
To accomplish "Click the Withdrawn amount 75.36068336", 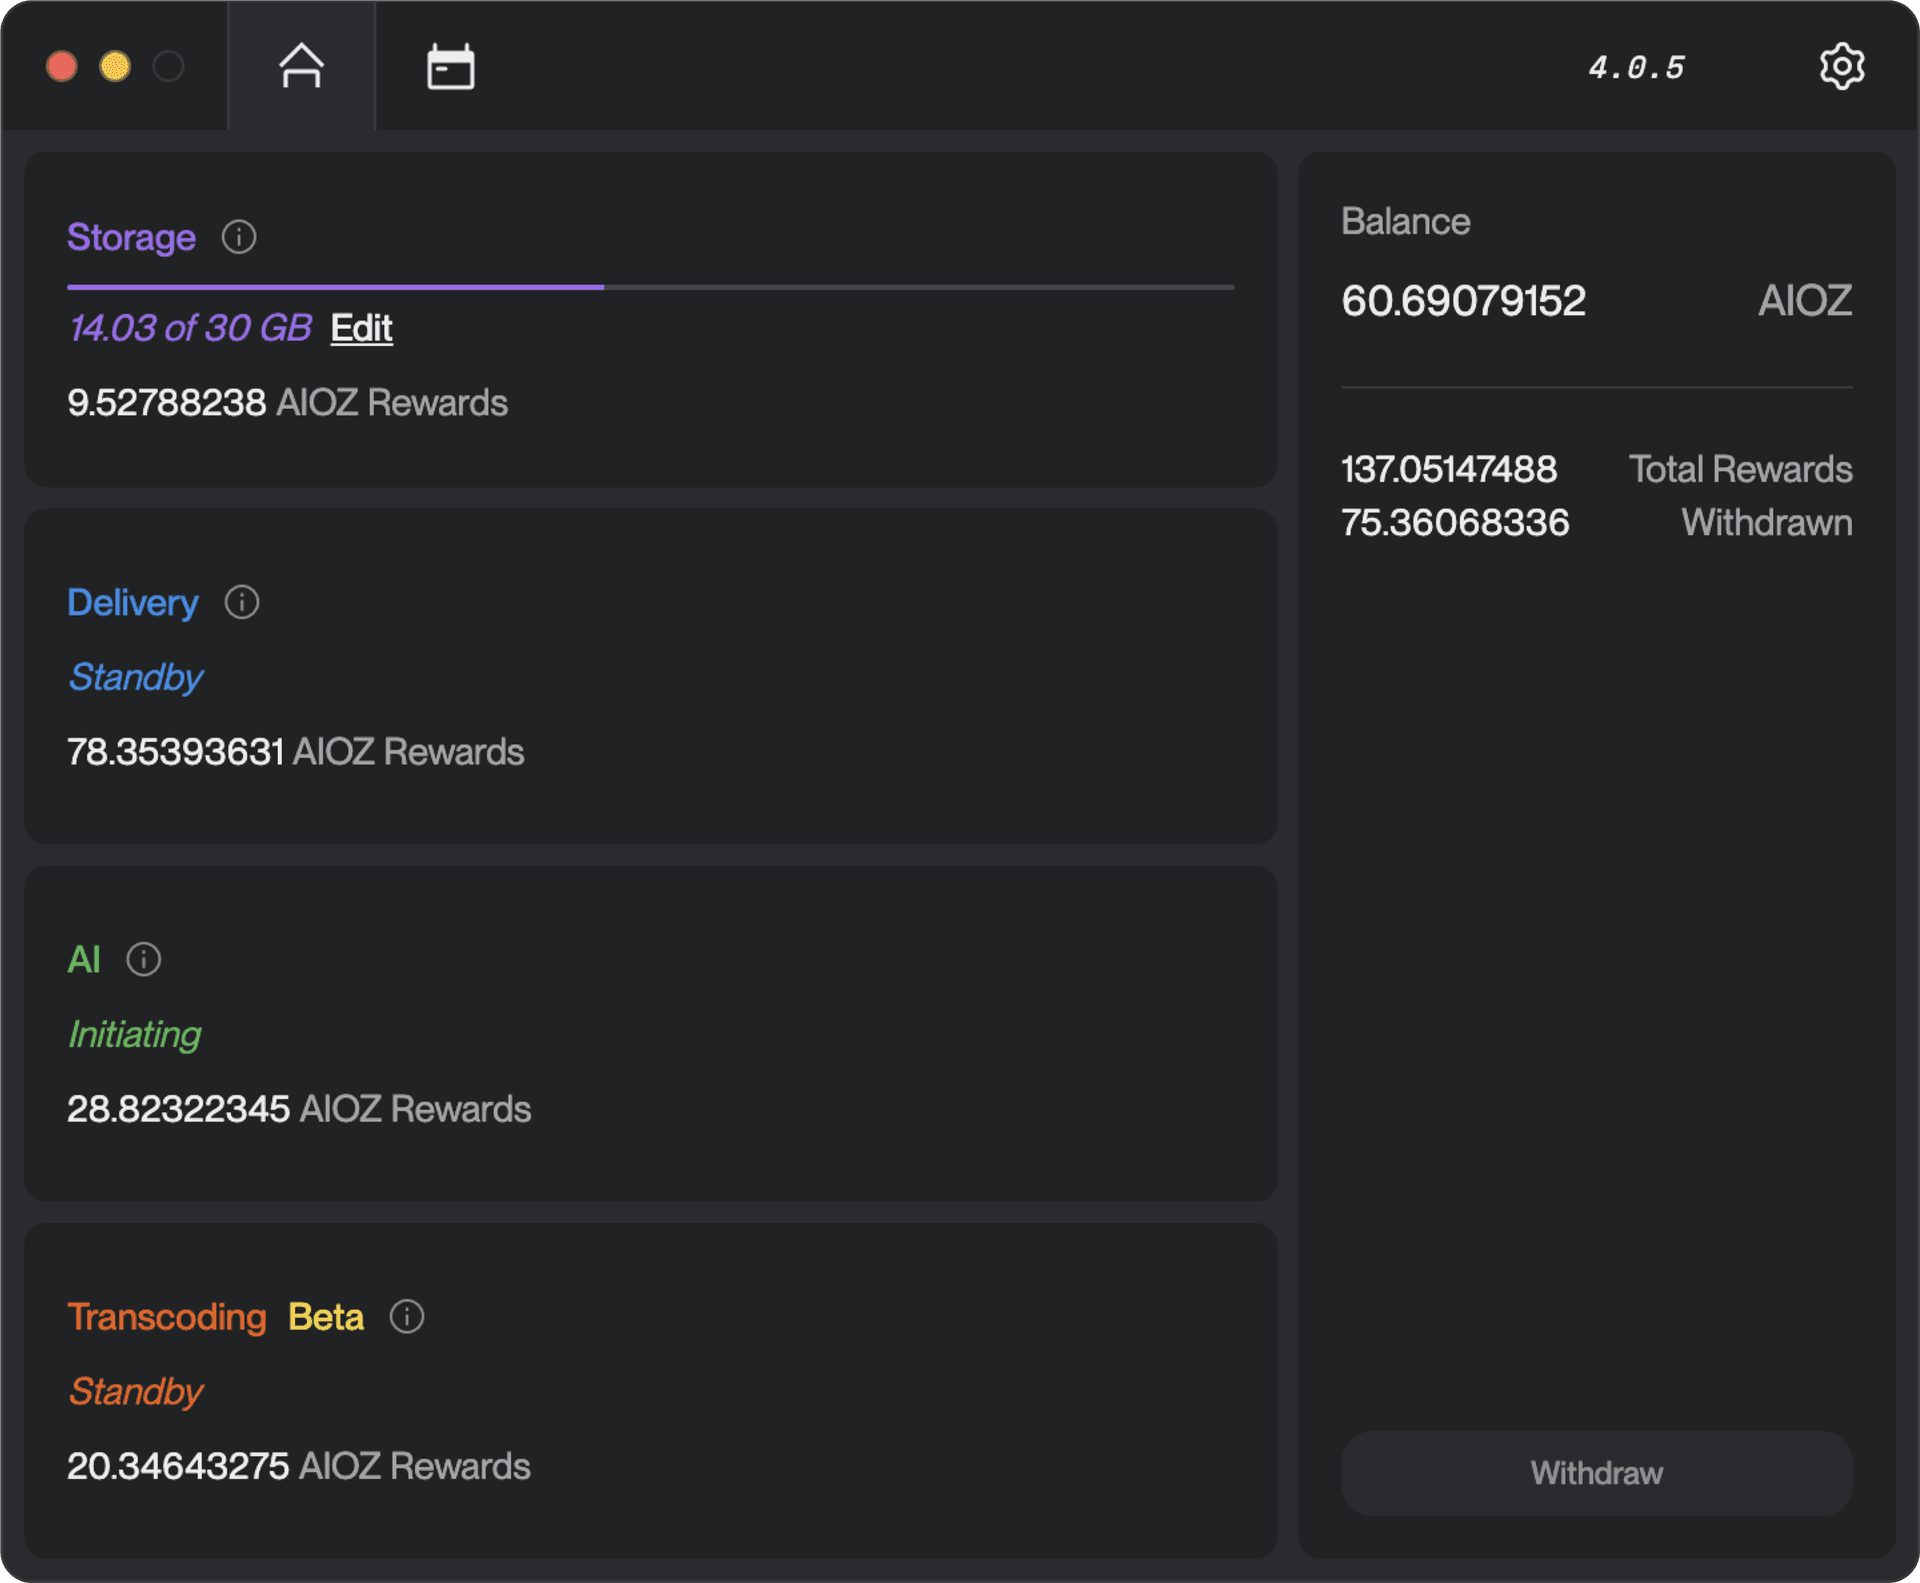I will pyautogui.click(x=1455, y=522).
